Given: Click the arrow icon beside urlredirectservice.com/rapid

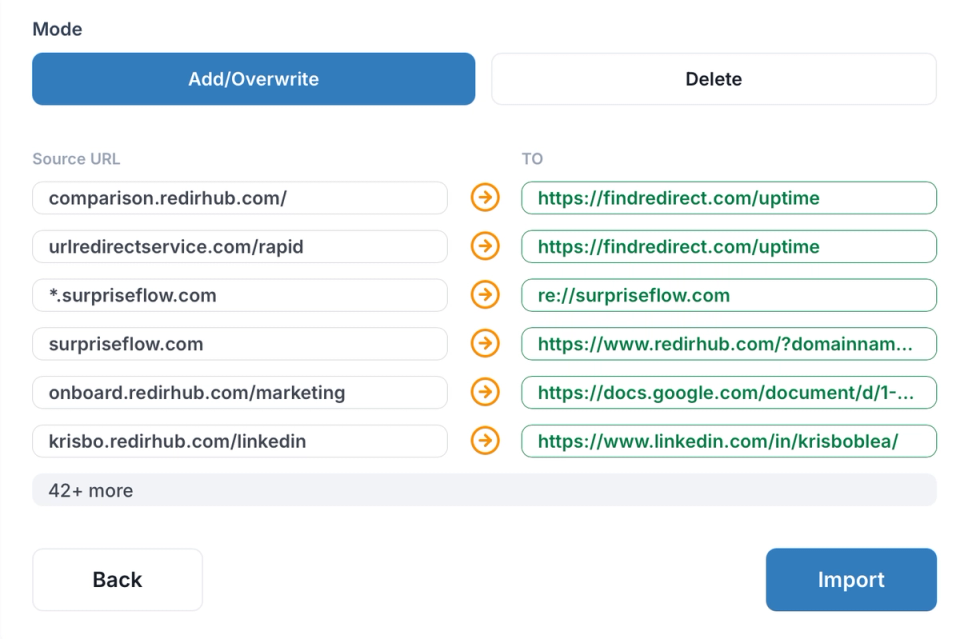Looking at the screenshot, I should [484, 246].
